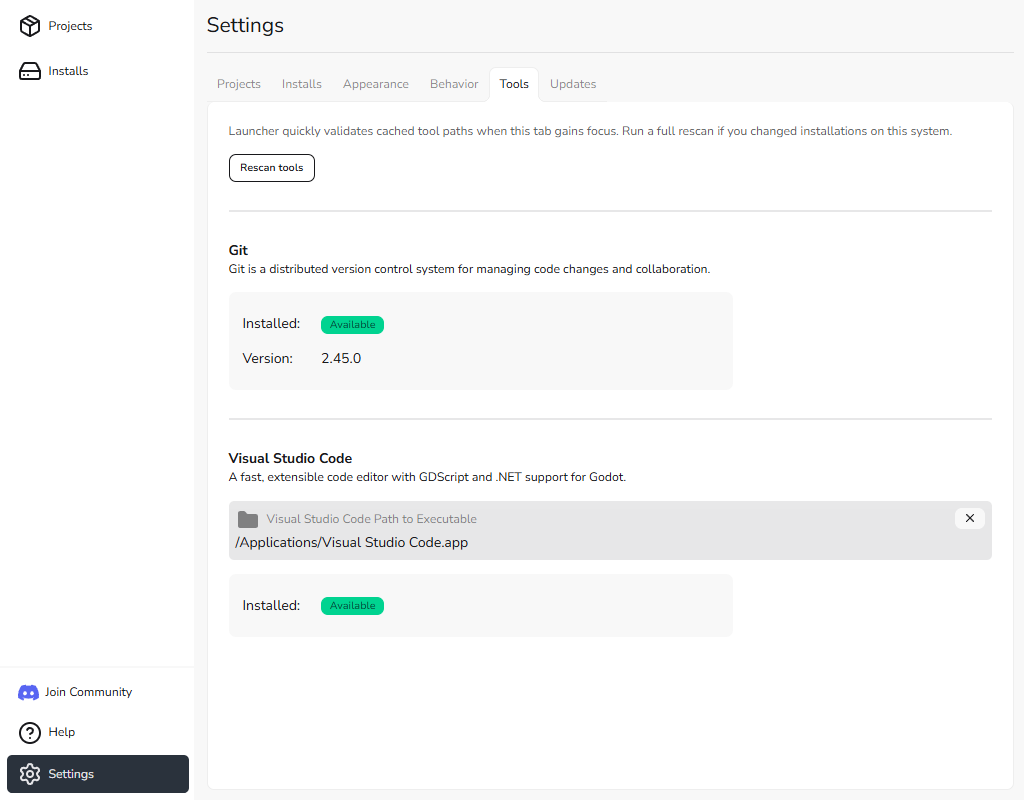Open the Behavior tab

(454, 84)
